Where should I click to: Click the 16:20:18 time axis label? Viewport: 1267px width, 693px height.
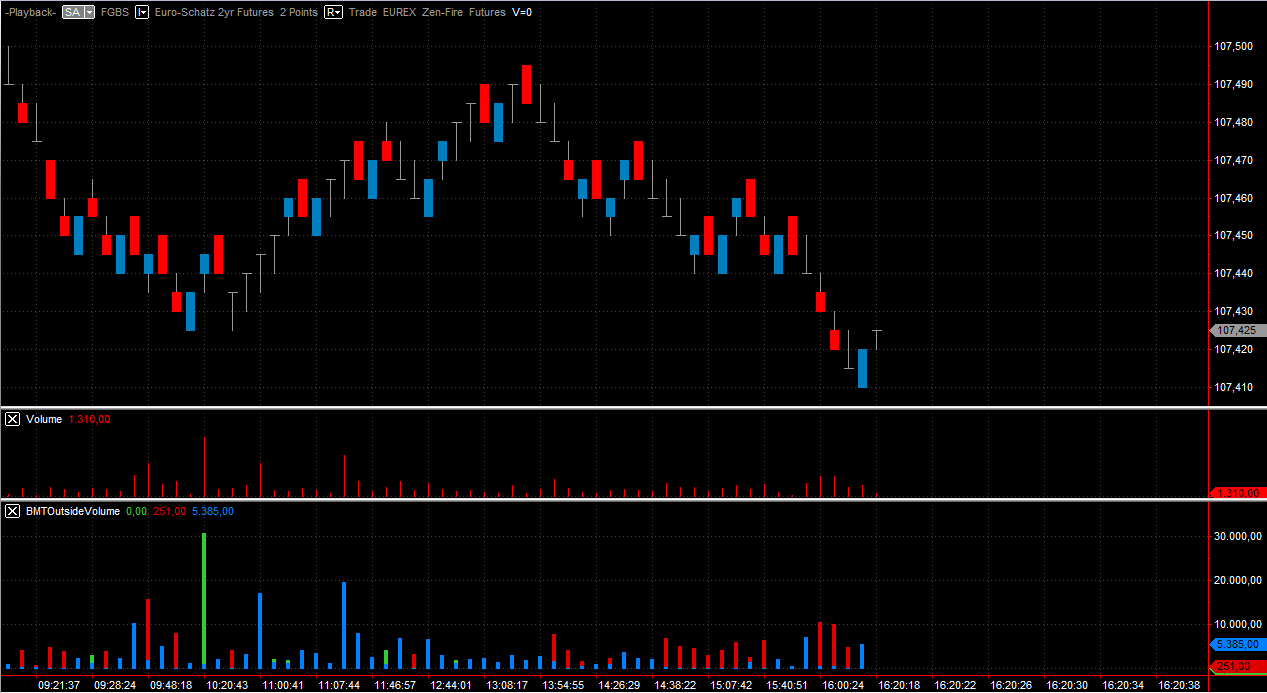pos(899,685)
